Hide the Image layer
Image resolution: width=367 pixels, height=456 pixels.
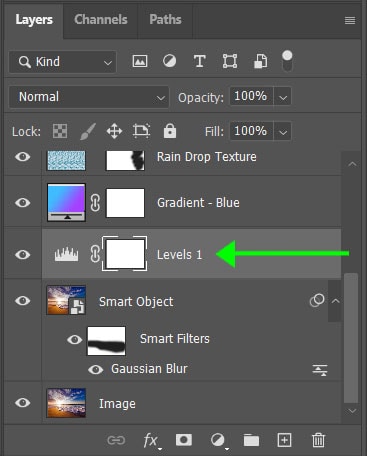tap(23, 403)
